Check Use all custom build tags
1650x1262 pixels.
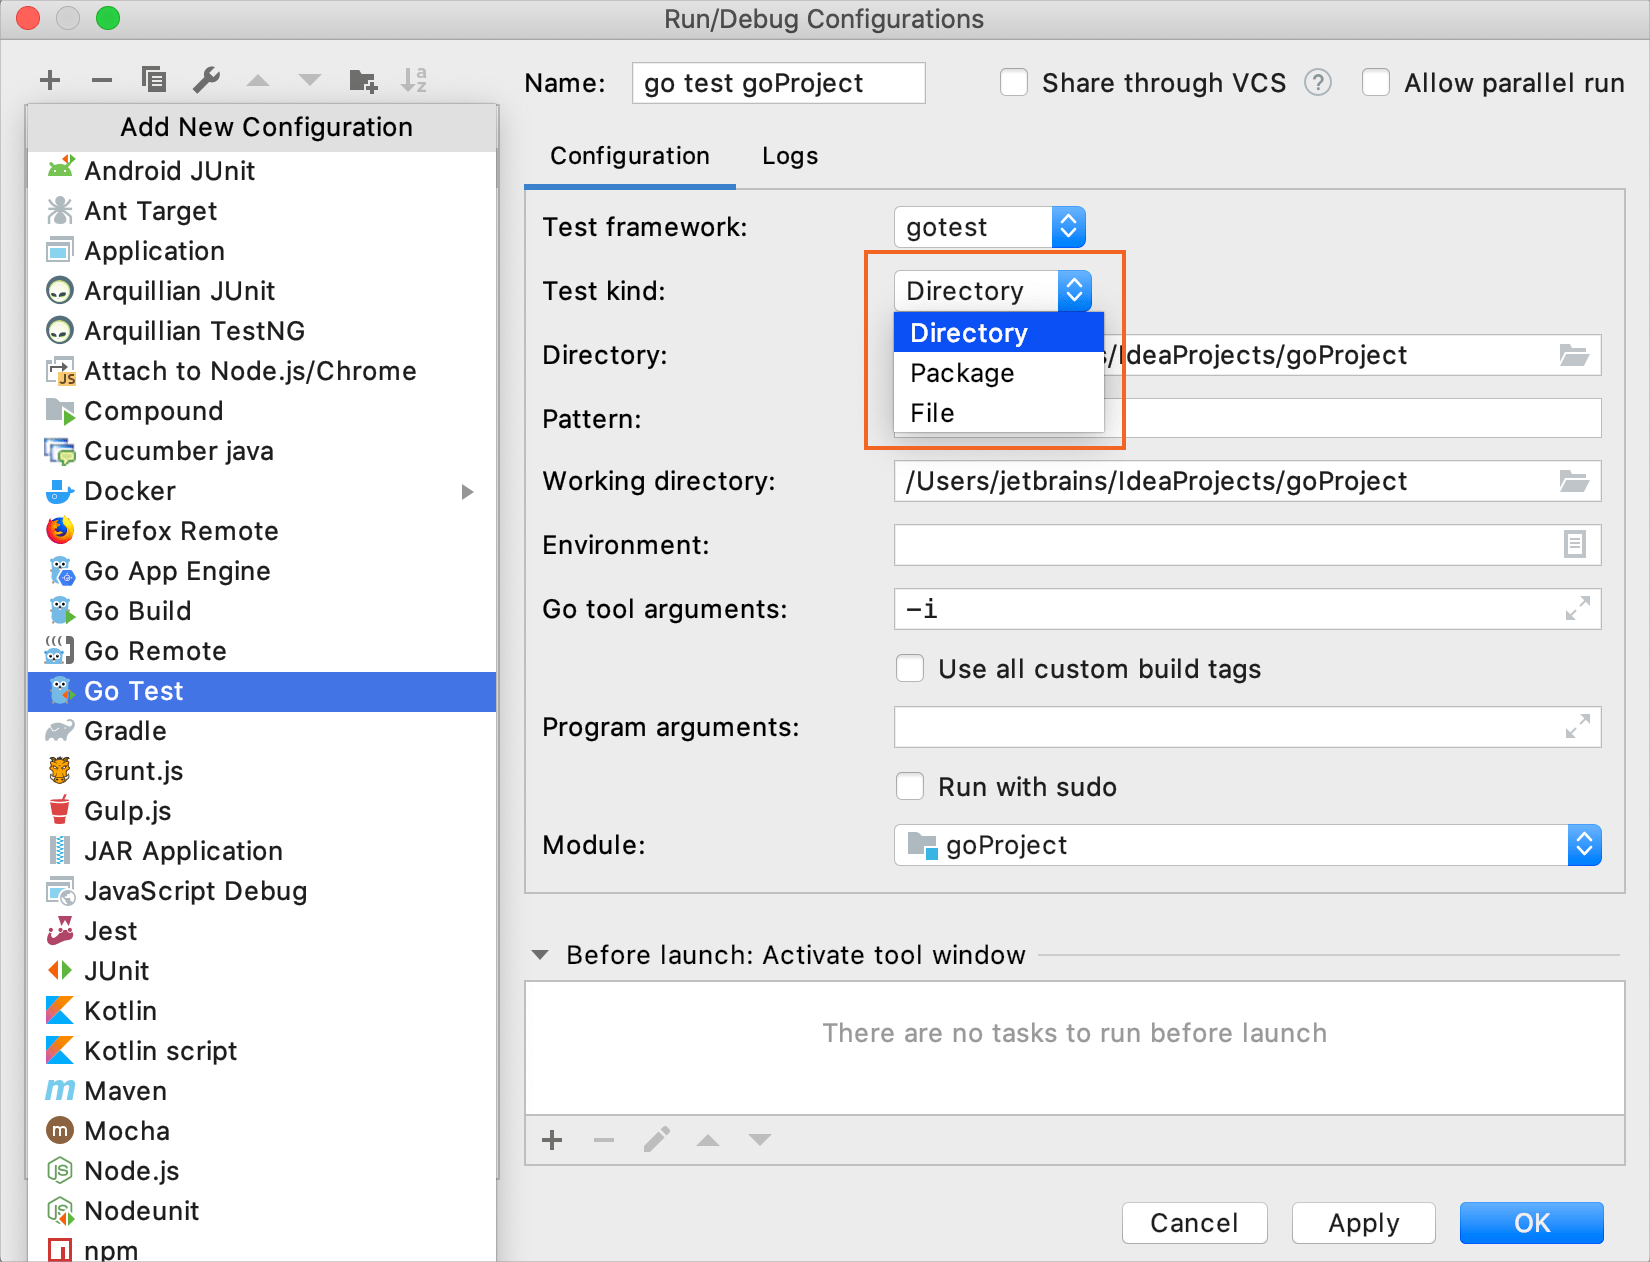[x=910, y=668]
